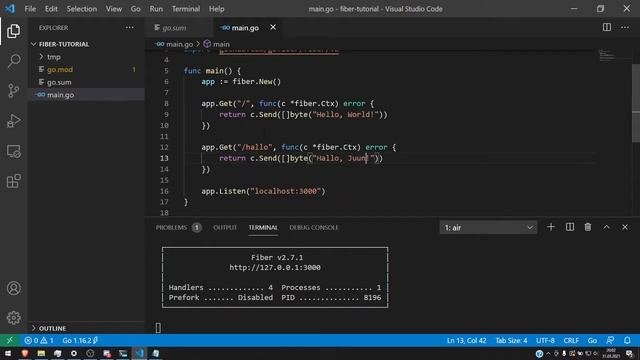Open the Extensions view
Image resolution: width=640 pixels, height=360 pixels.
pos(13,181)
